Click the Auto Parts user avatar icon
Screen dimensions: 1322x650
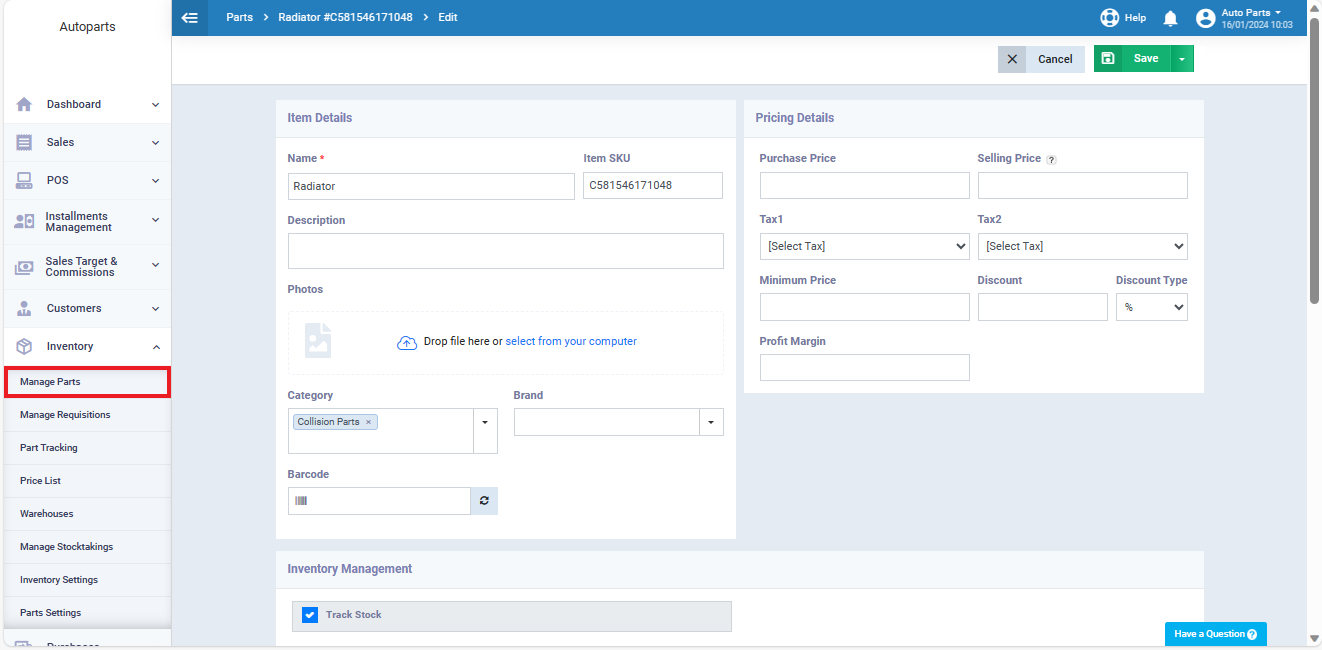point(1205,18)
